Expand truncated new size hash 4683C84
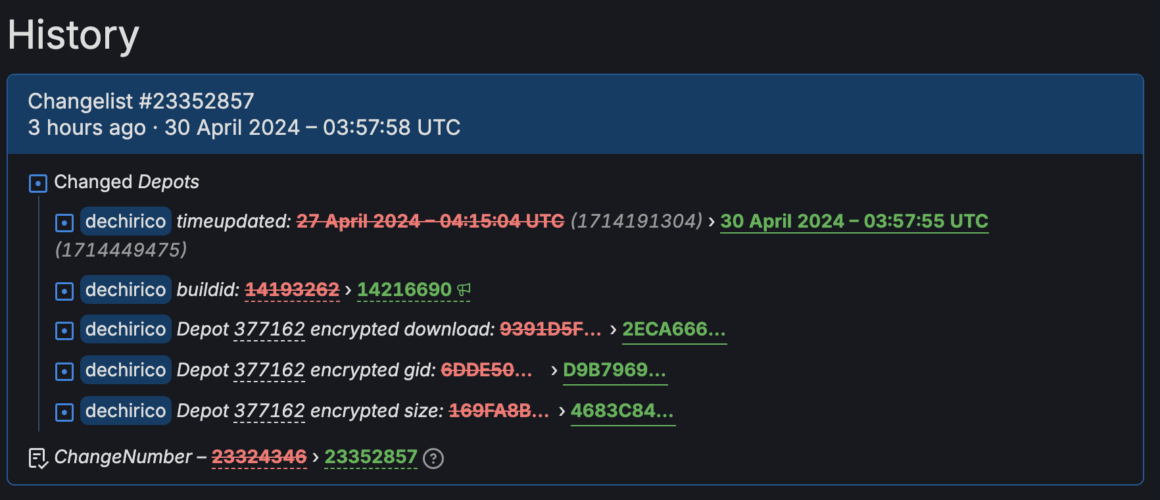The width and height of the screenshot is (1160, 500). (x=622, y=410)
